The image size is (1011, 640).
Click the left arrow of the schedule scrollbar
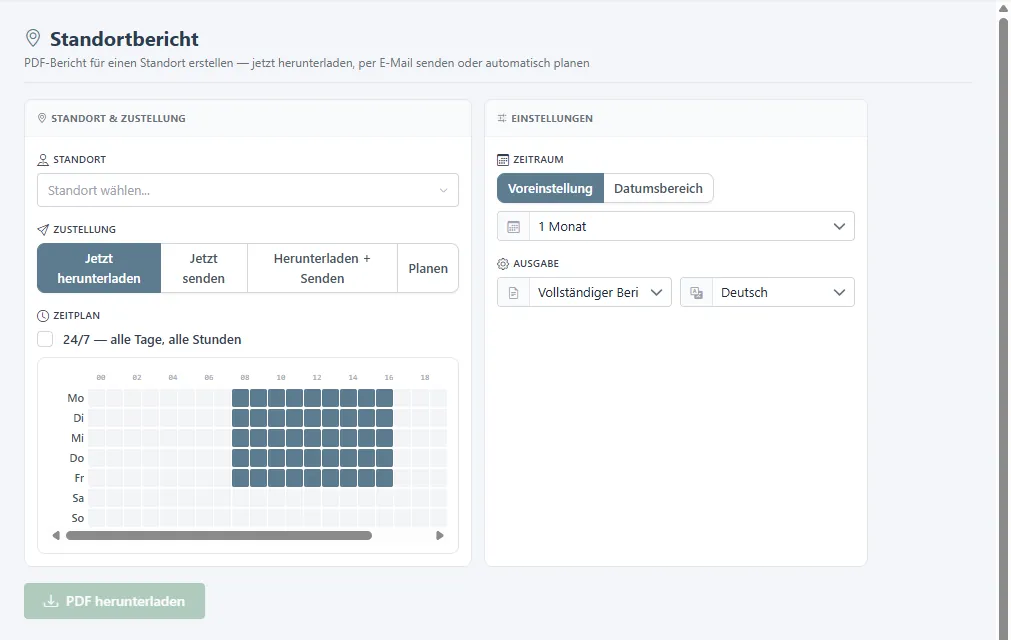[x=56, y=536]
